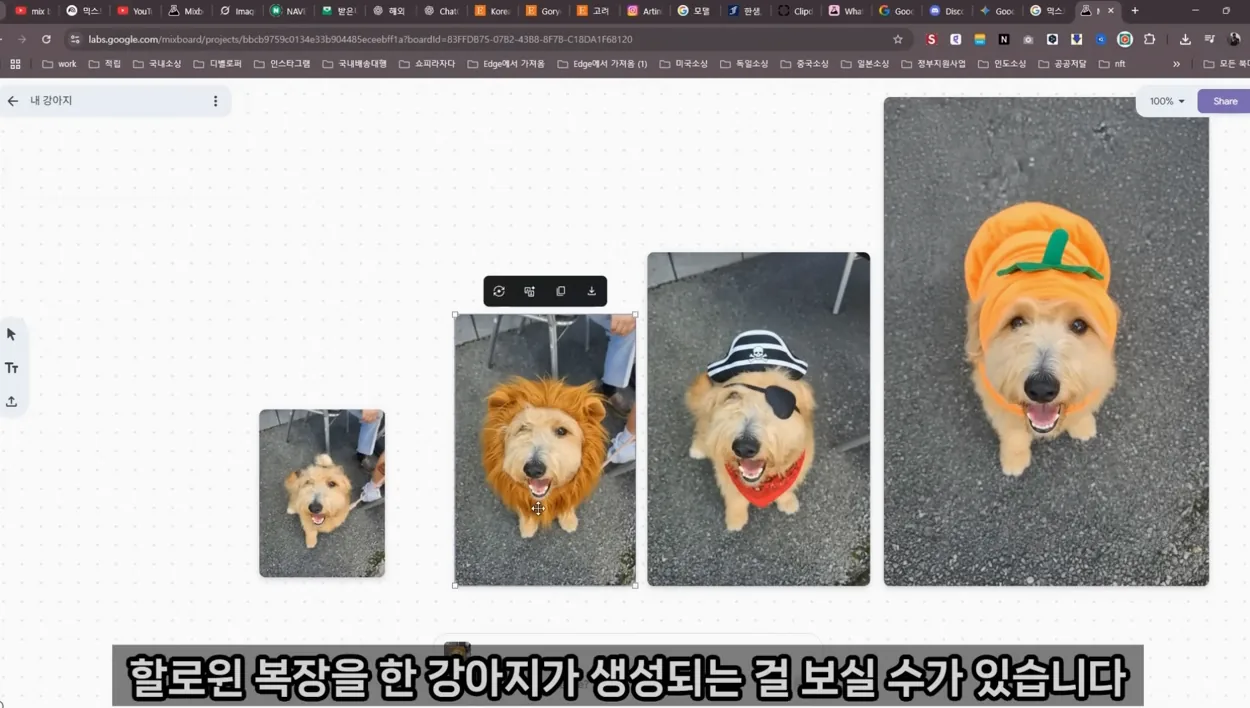Viewport: 1250px width, 708px height.
Task: Open the nft bookmarks folder
Action: (x=1112, y=64)
